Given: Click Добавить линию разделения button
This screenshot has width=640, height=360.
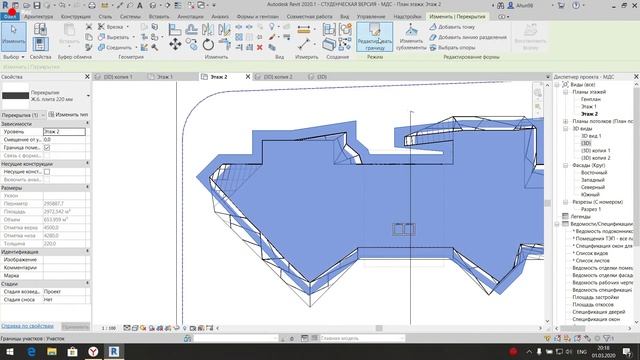Looking at the screenshot, I should pos(468,37).
